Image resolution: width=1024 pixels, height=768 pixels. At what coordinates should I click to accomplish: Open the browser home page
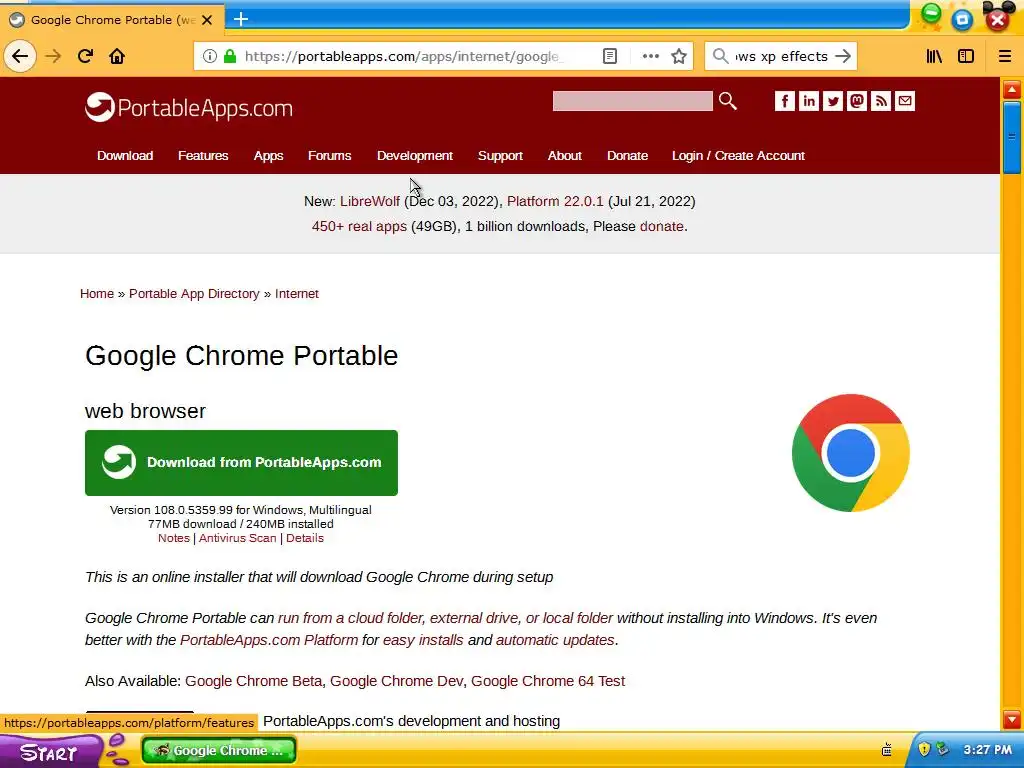[117, 56]
